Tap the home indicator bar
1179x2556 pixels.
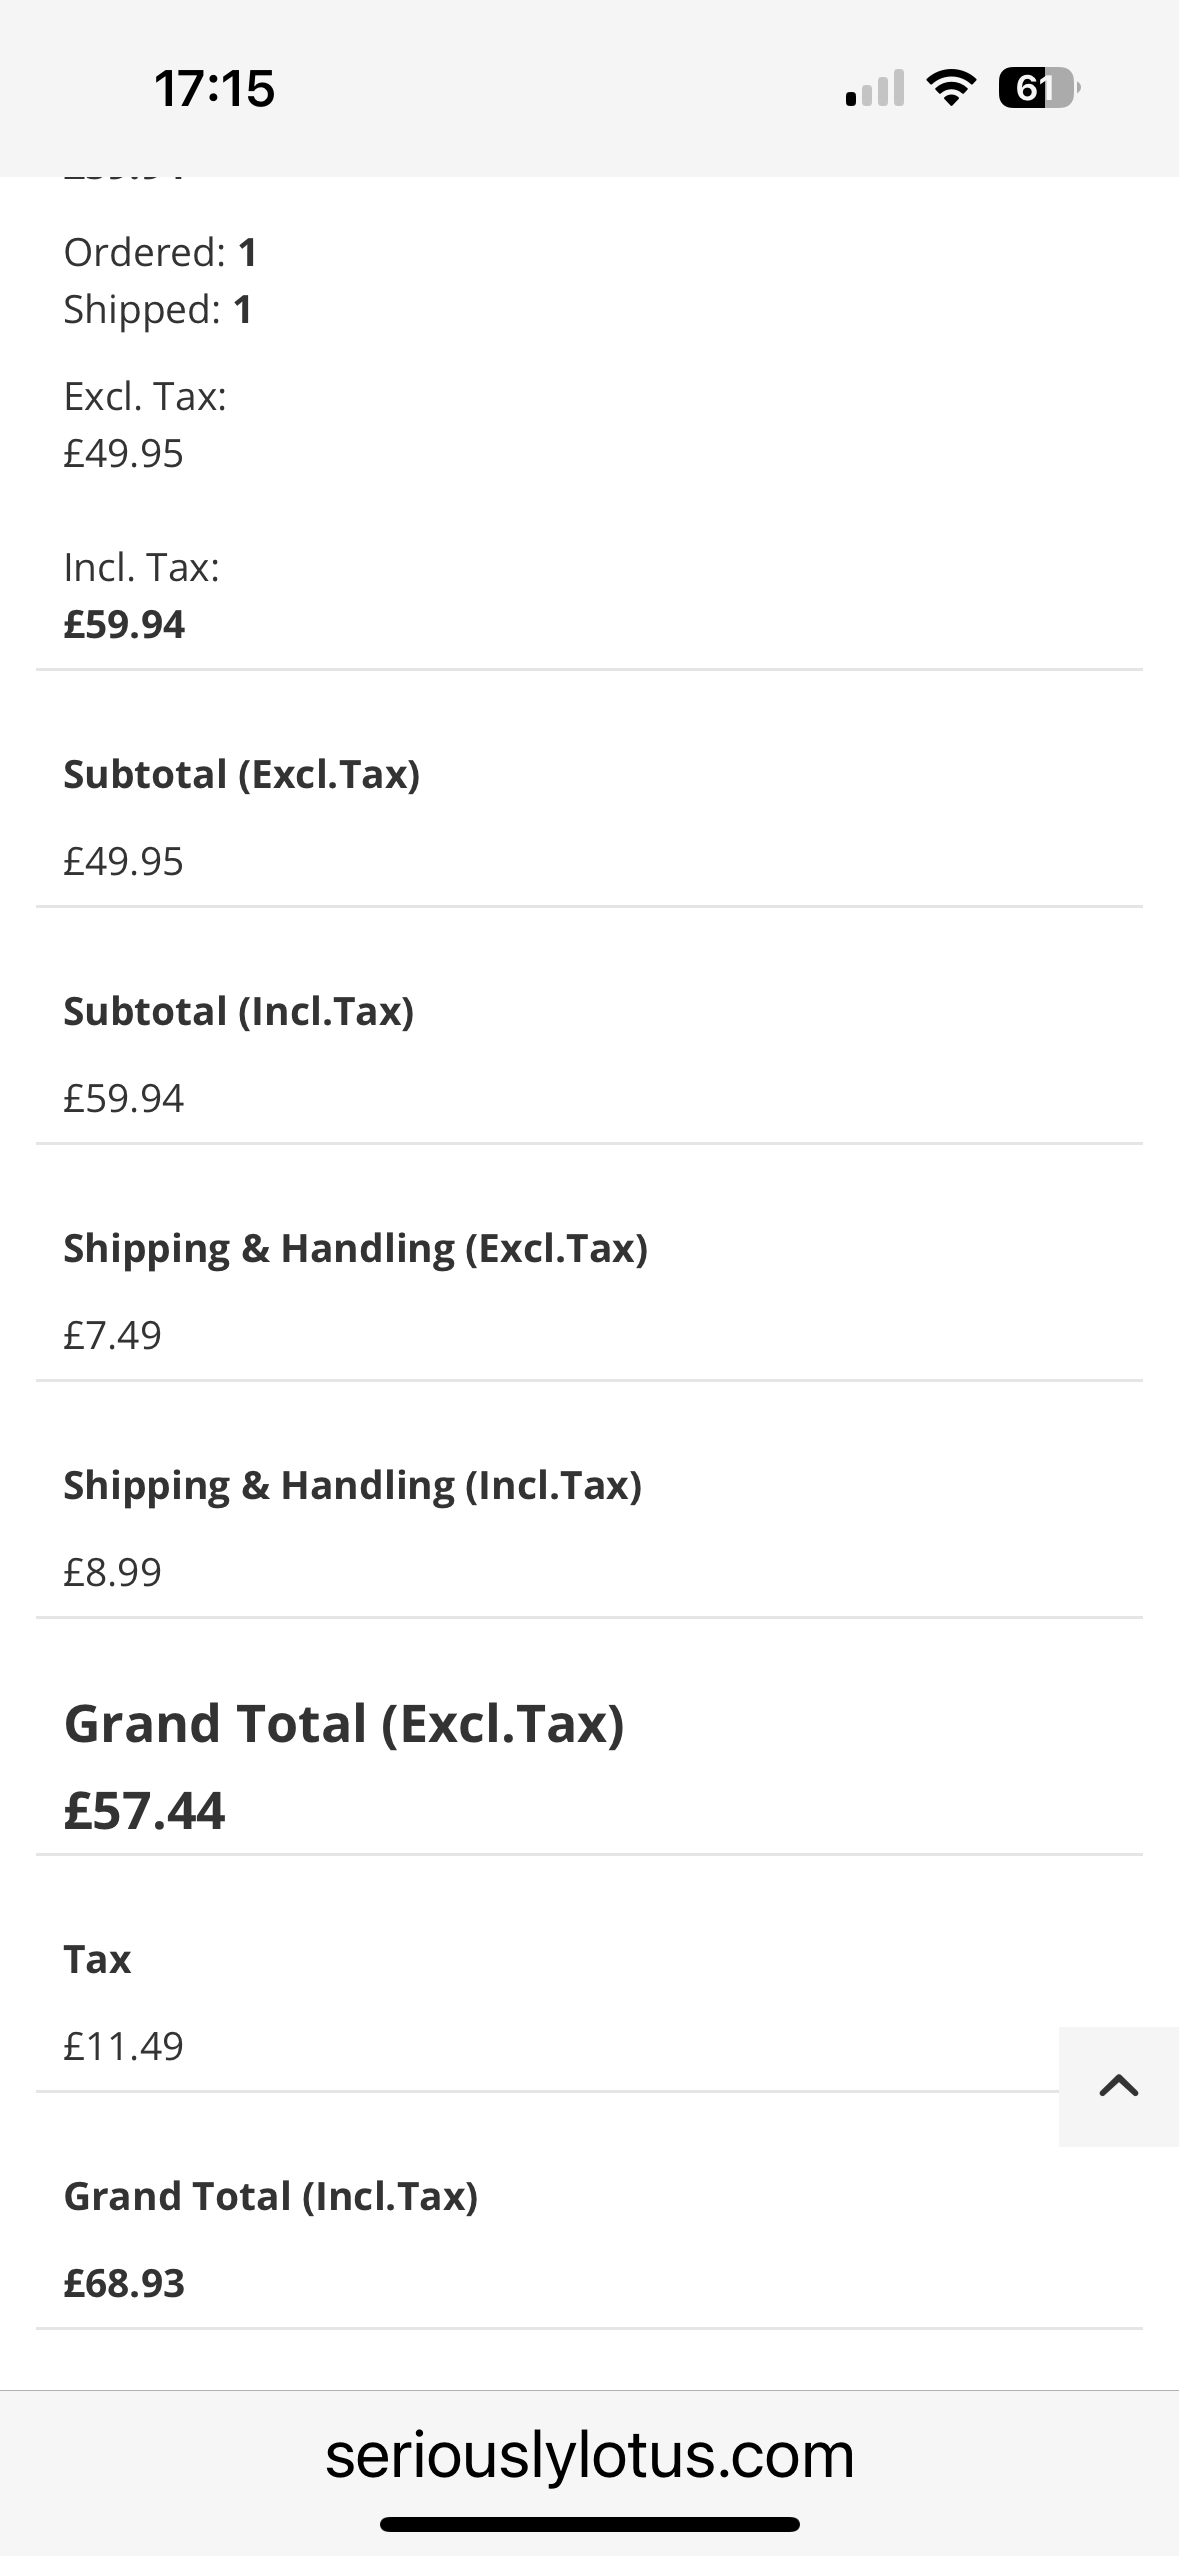pyautogui.click(x=590, y=2524)
